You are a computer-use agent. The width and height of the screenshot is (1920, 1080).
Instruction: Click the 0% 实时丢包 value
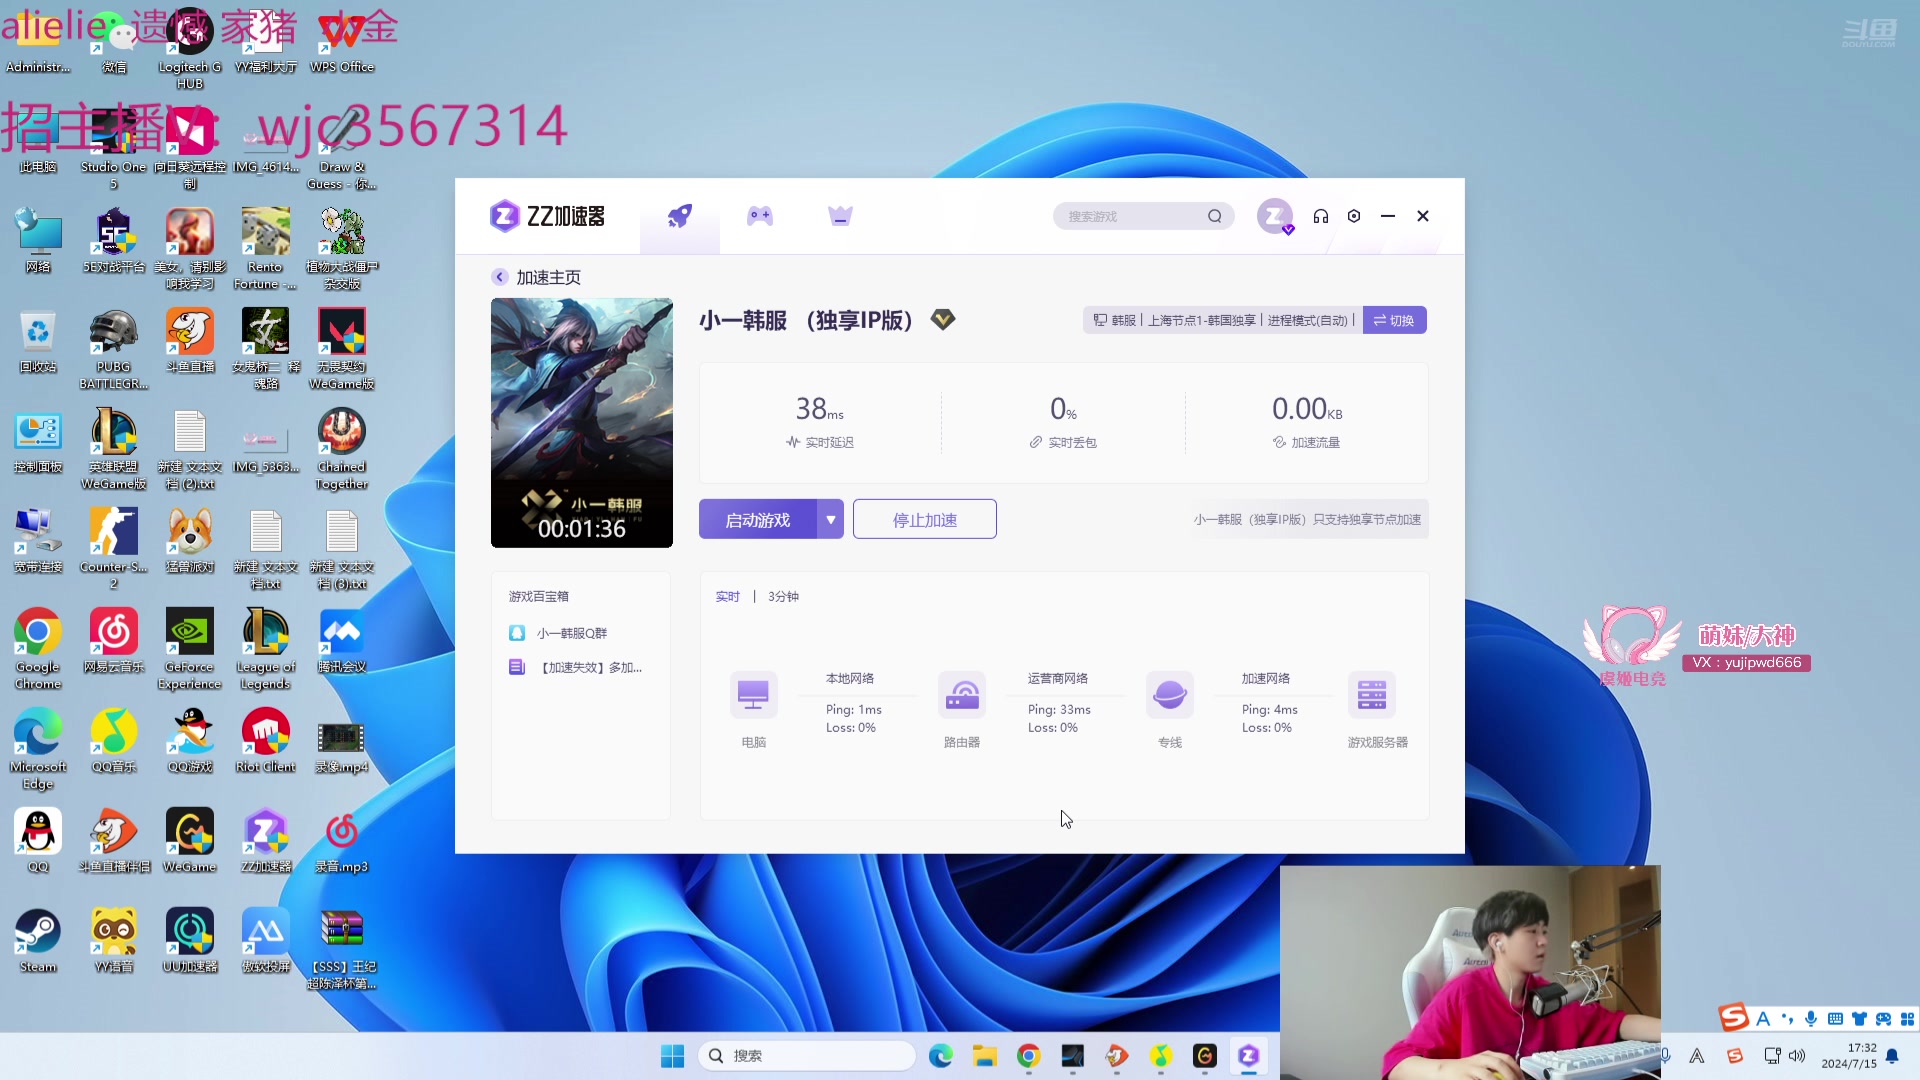click(x=1063, y=409)
